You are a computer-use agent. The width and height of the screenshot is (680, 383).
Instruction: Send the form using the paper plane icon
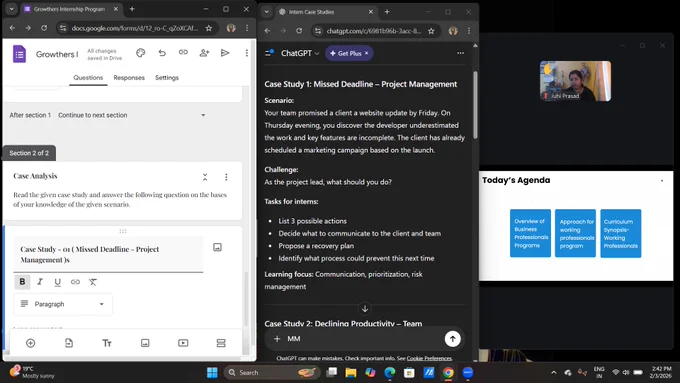pyautogui.click(x=225, y=53)
